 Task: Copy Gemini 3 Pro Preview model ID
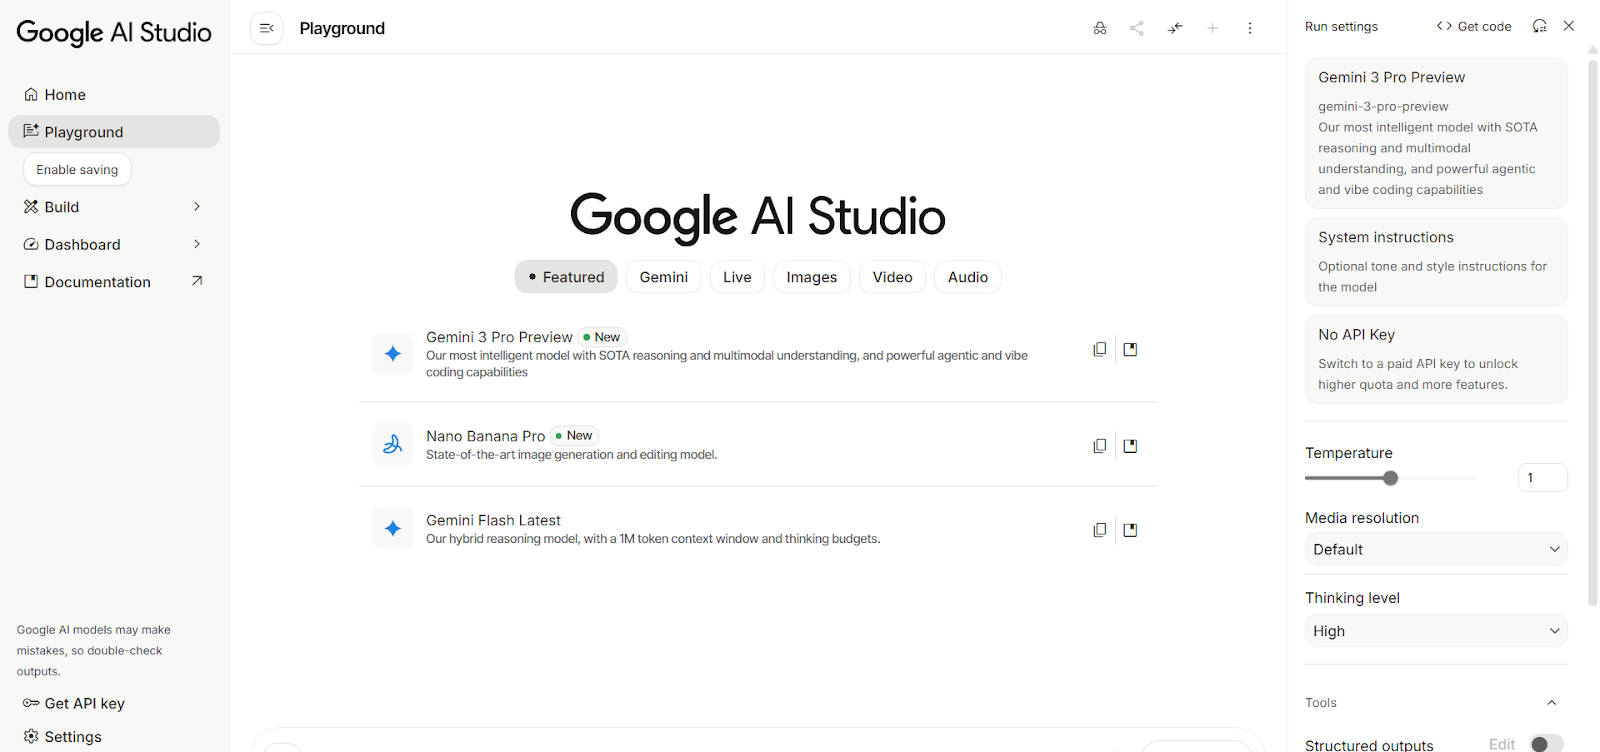1100,349
